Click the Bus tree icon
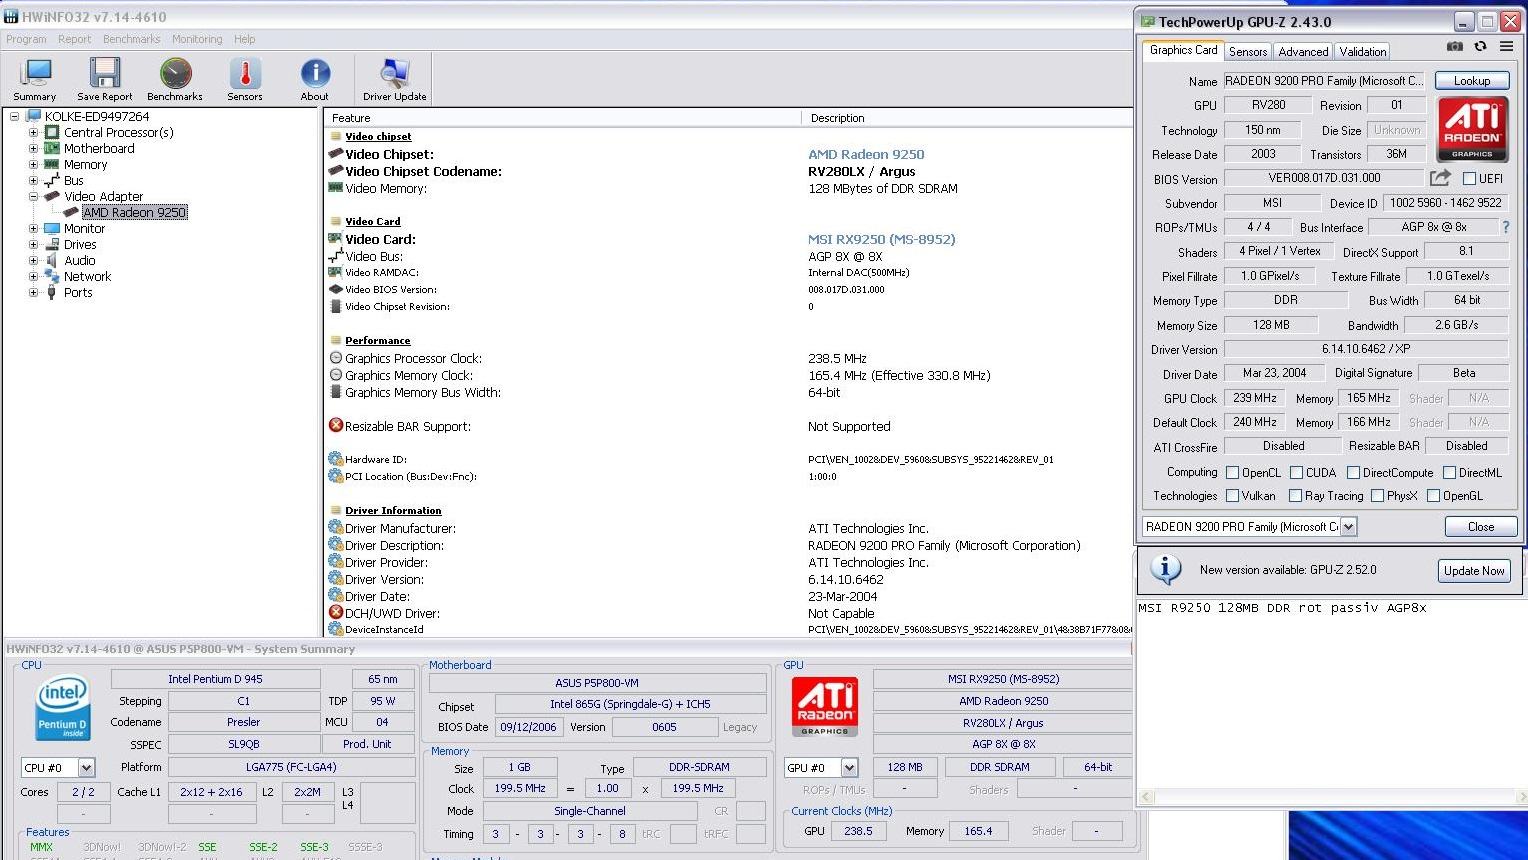 click(52, 180)
